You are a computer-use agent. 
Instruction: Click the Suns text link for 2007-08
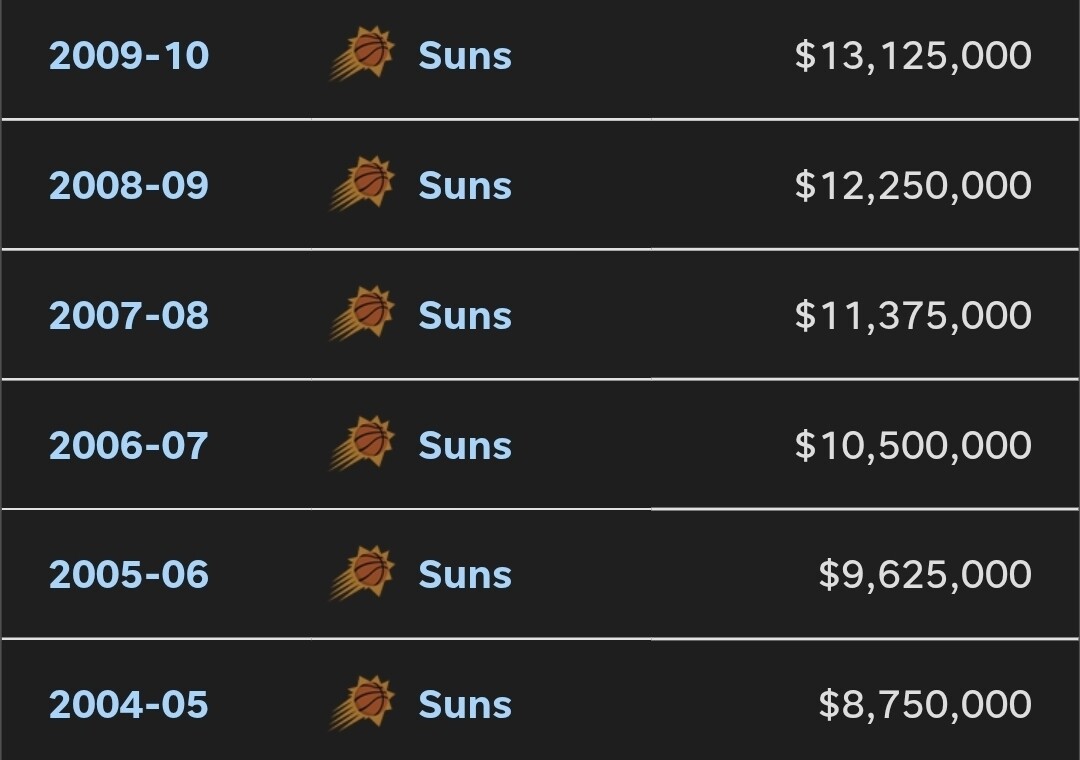[x=465, y=316]
